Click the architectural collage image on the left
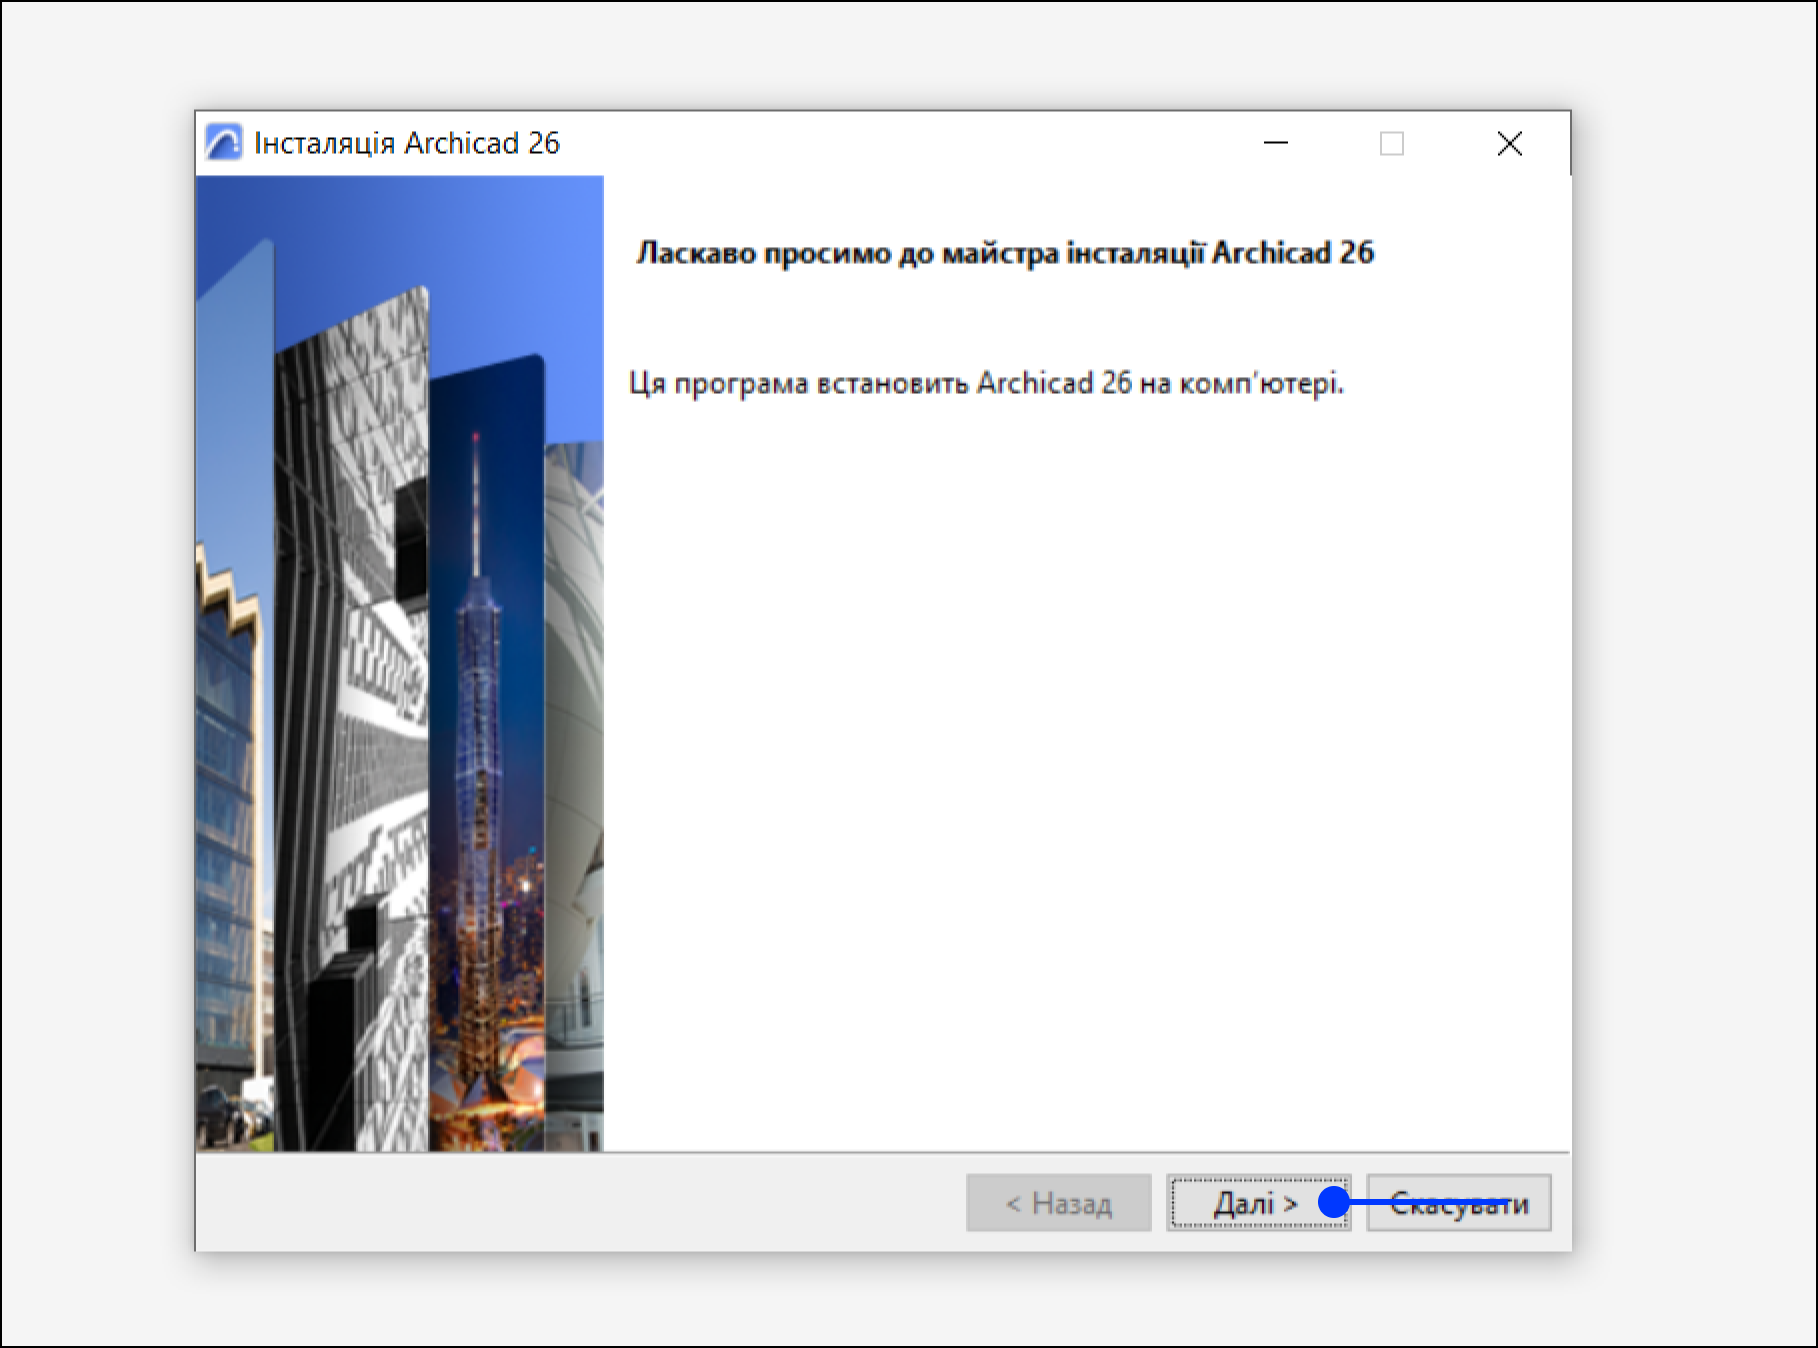Screen dimensions: 1818x1348 click(x=400, y=663)
